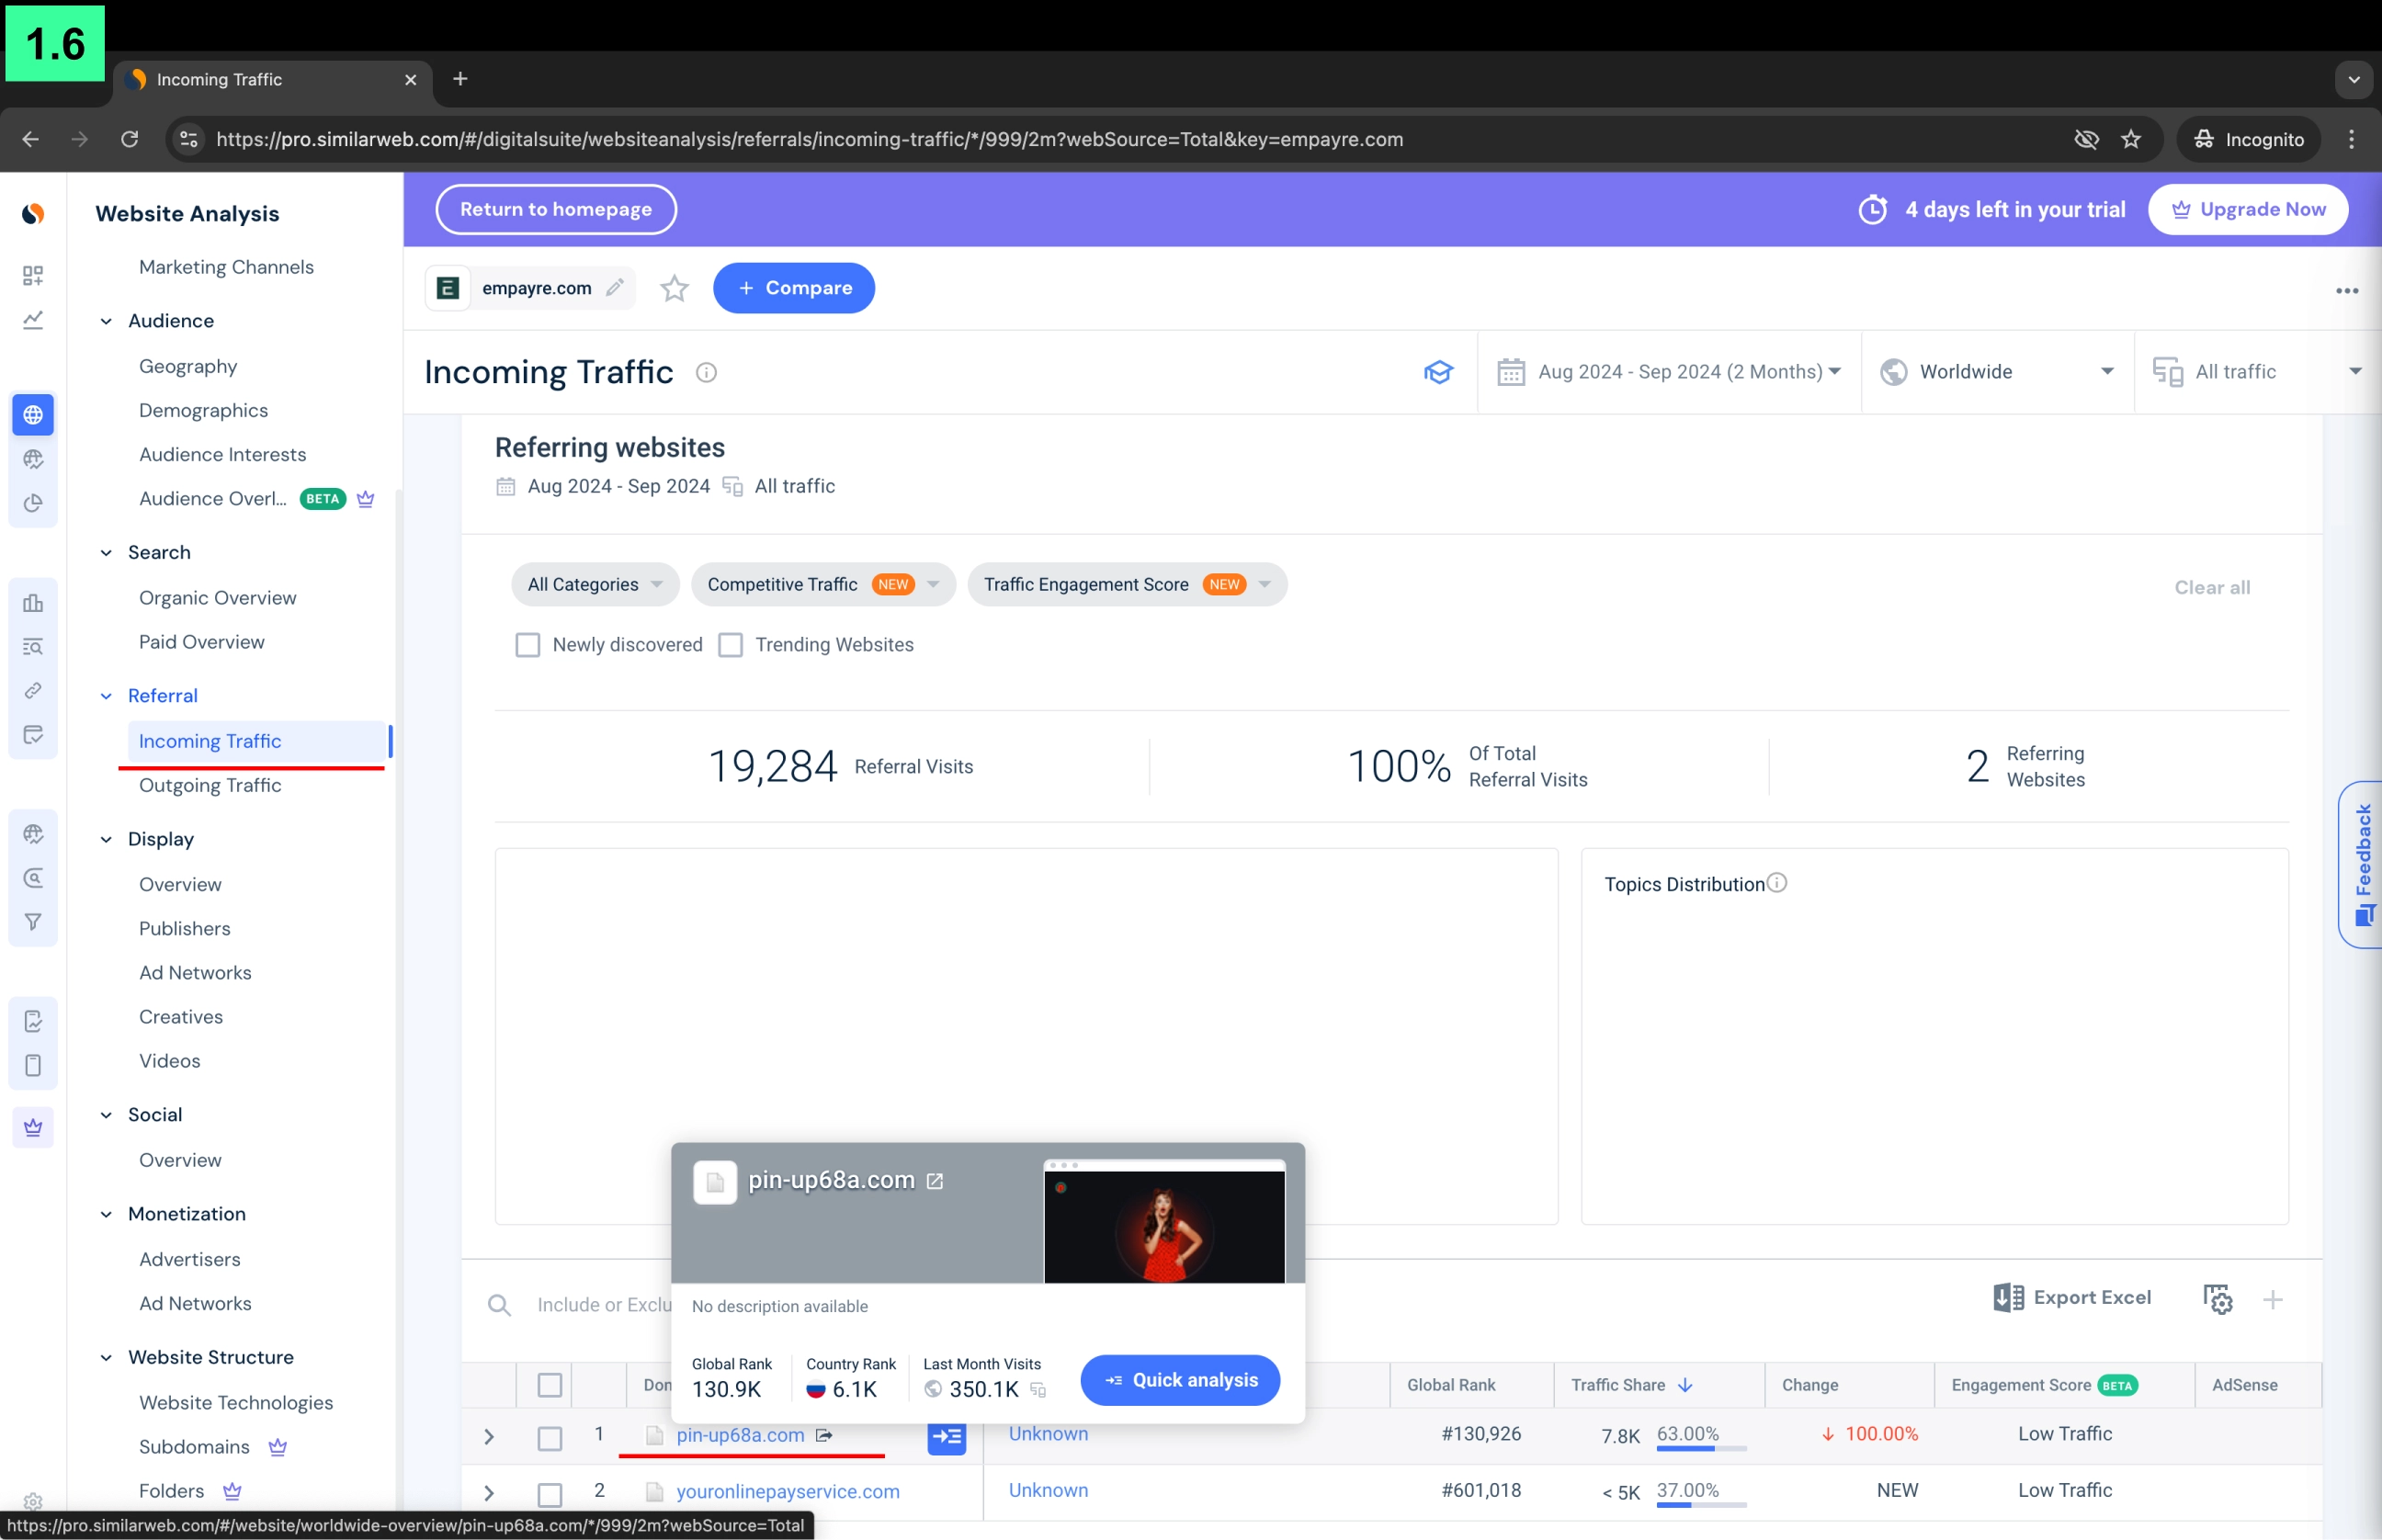Check the Trending Websites filter
The height and width of the screenshot is (1540, 2382).
[731, 645]
